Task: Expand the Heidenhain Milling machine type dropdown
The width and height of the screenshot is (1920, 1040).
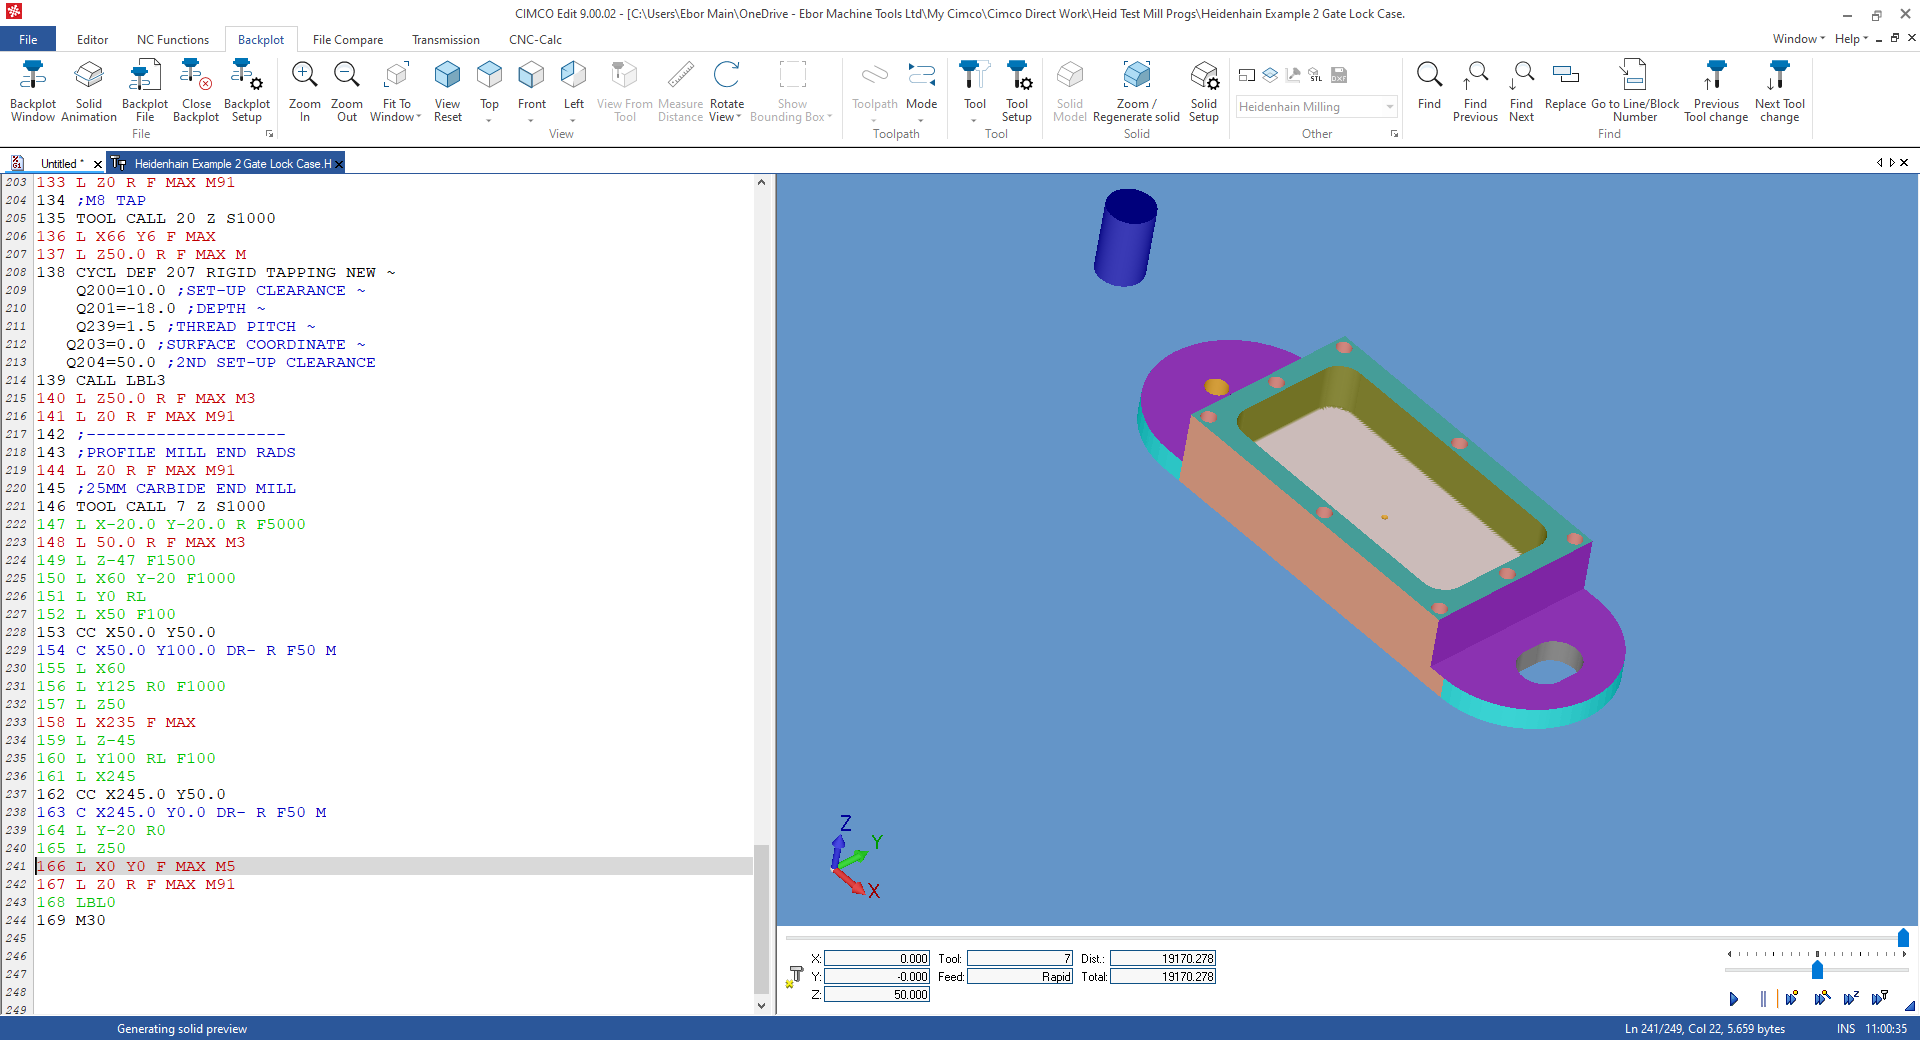Action: point(1390,107)
